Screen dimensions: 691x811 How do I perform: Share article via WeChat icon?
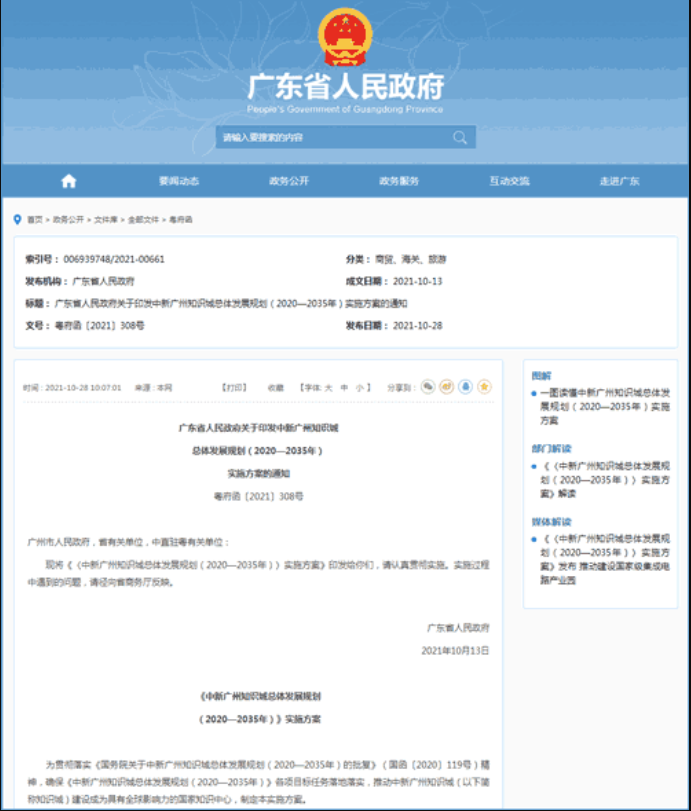click(428, 387)
